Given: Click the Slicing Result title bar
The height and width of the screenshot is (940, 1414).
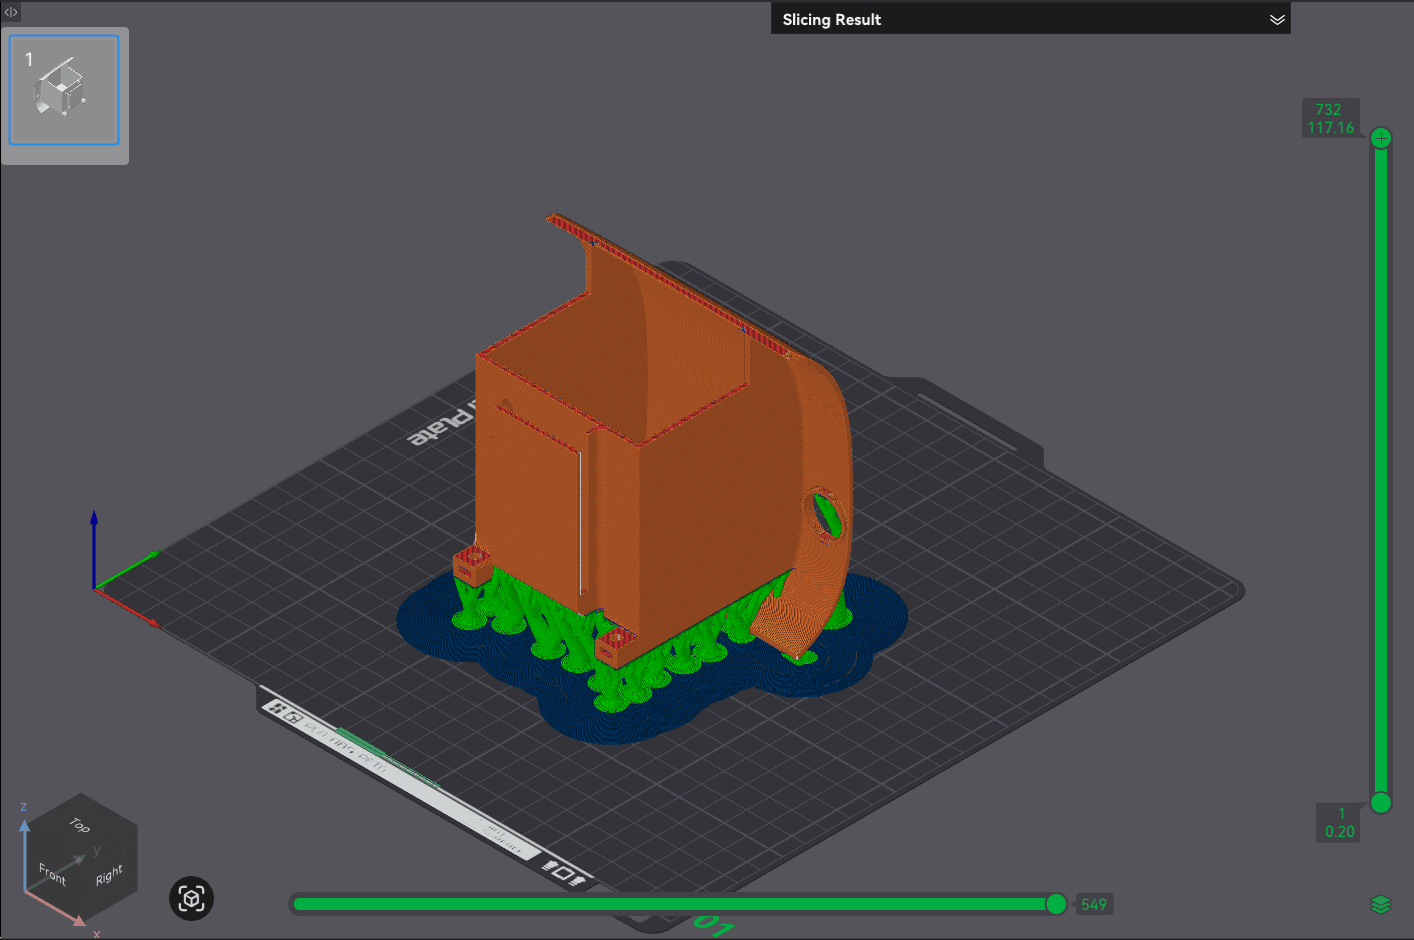Looking at the screenshot, I should [x=831, y=18].
